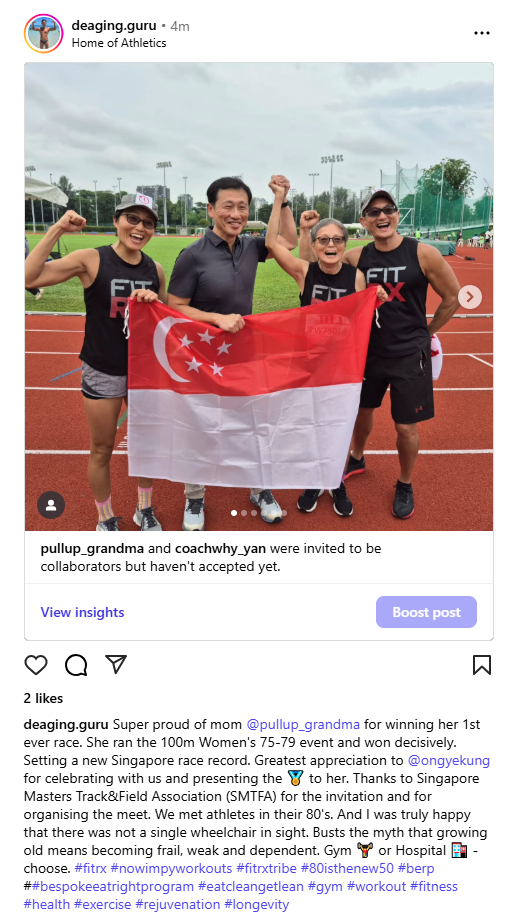The width and height of the screenshot is (520, 919).
Task: Open pullup_grandma collaborator profile
Action: (92, 549)
